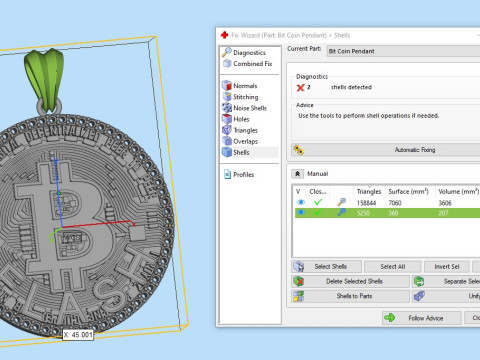Toggle visibility of the 158844-triangle shell
Screen dimensions: 480x360
tap(301, 202)
